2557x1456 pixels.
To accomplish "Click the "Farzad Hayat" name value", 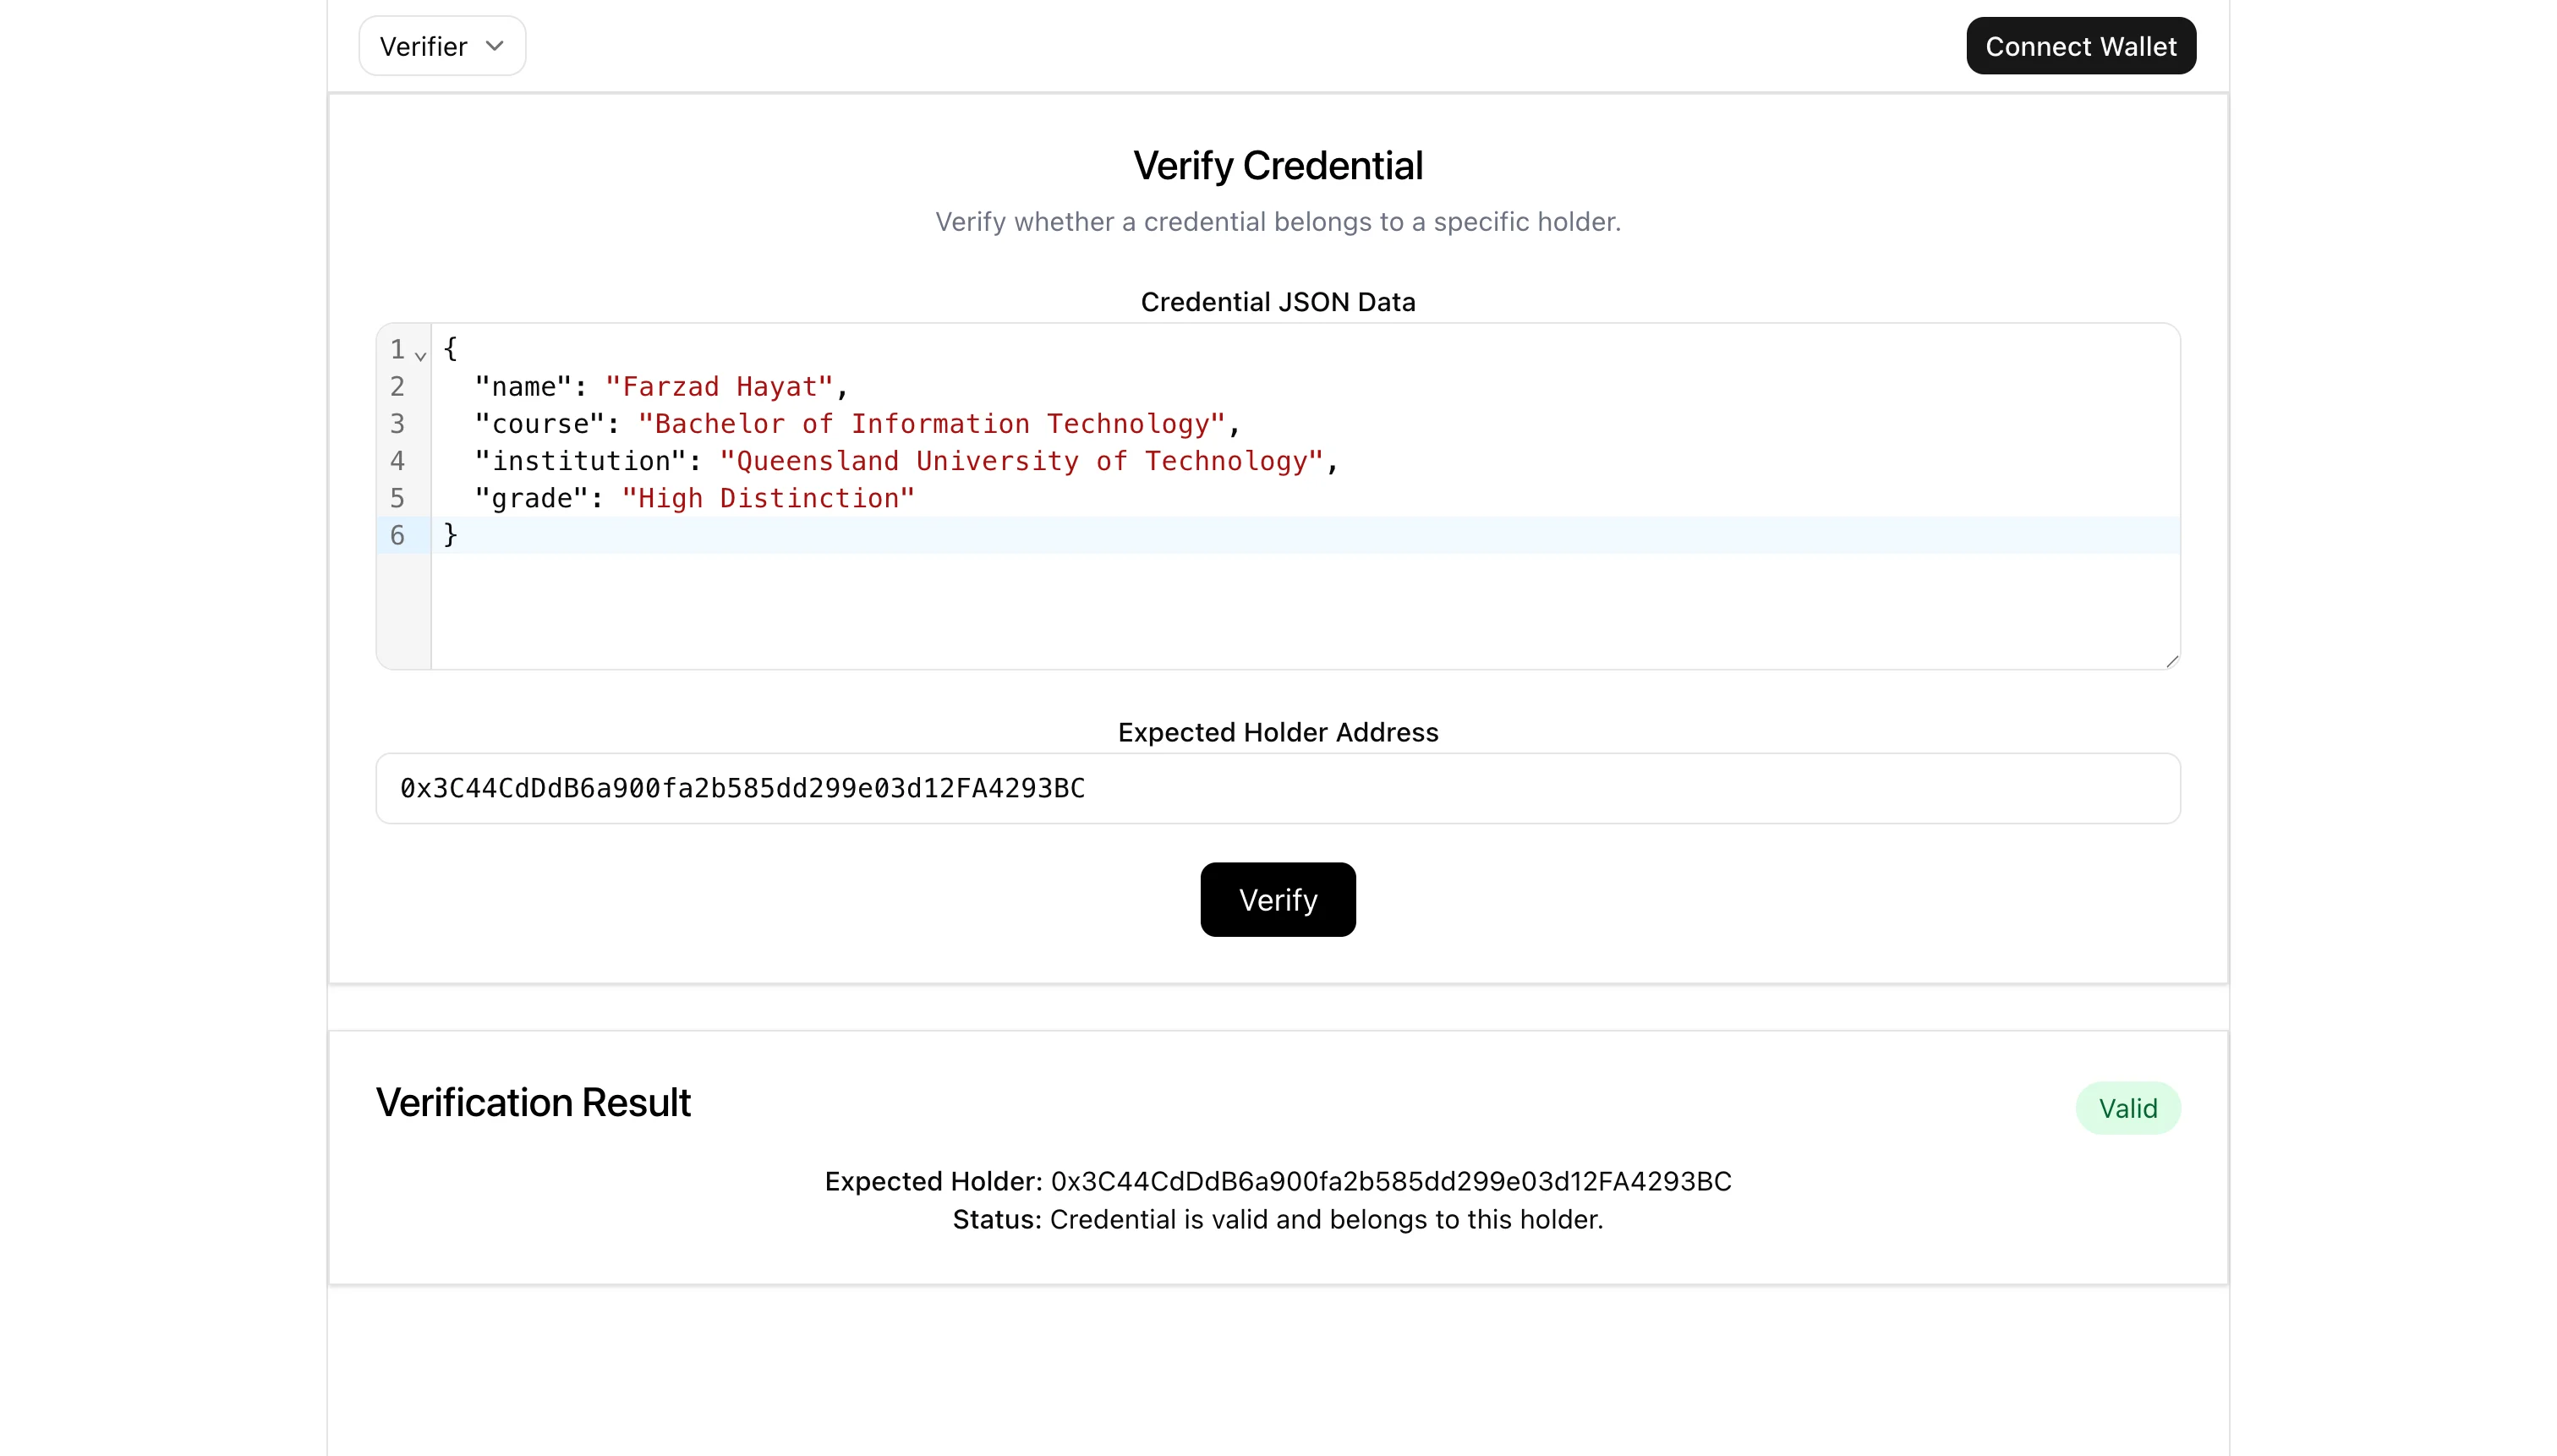I will (x=719, y=387).
